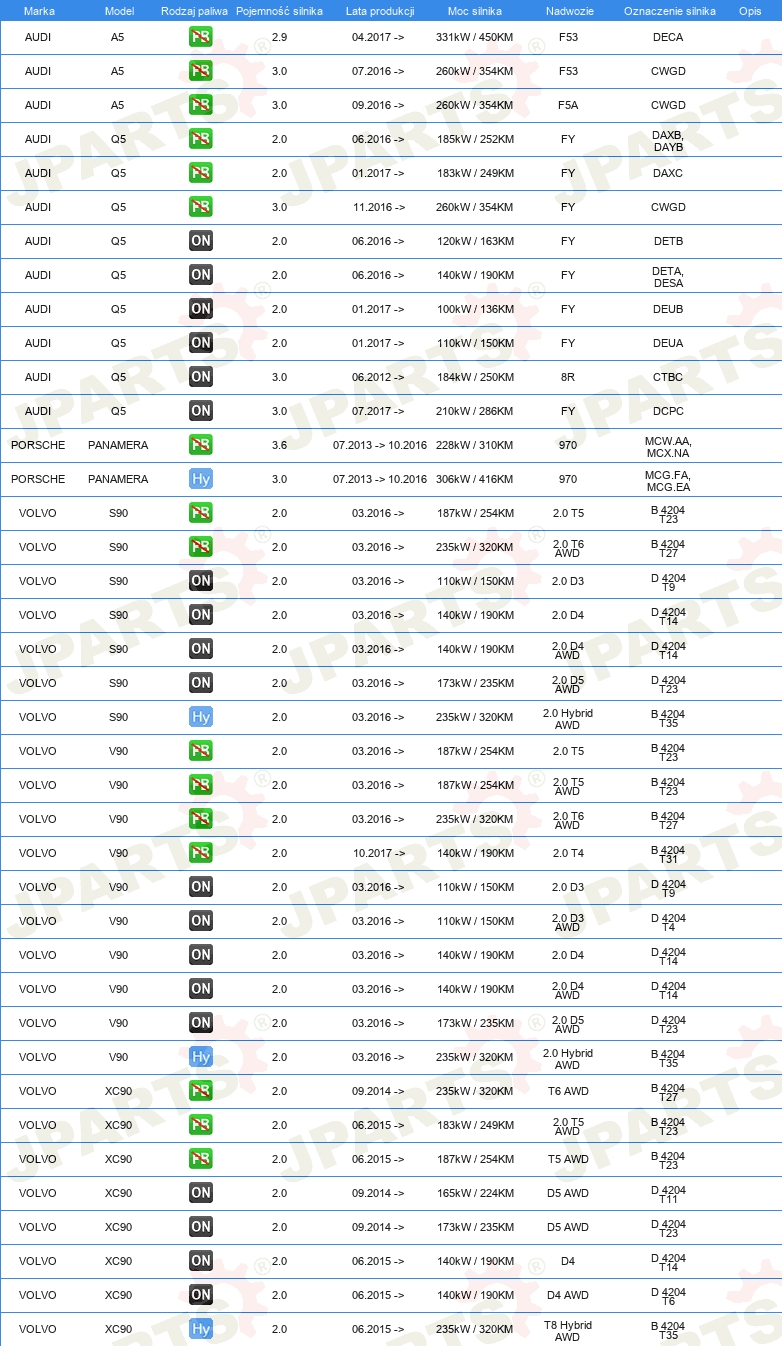The image size is (782, 1346).
Task: Click the ON diesel icon for Audi Q5 DCPC
Action: click(x=201, y=411)
